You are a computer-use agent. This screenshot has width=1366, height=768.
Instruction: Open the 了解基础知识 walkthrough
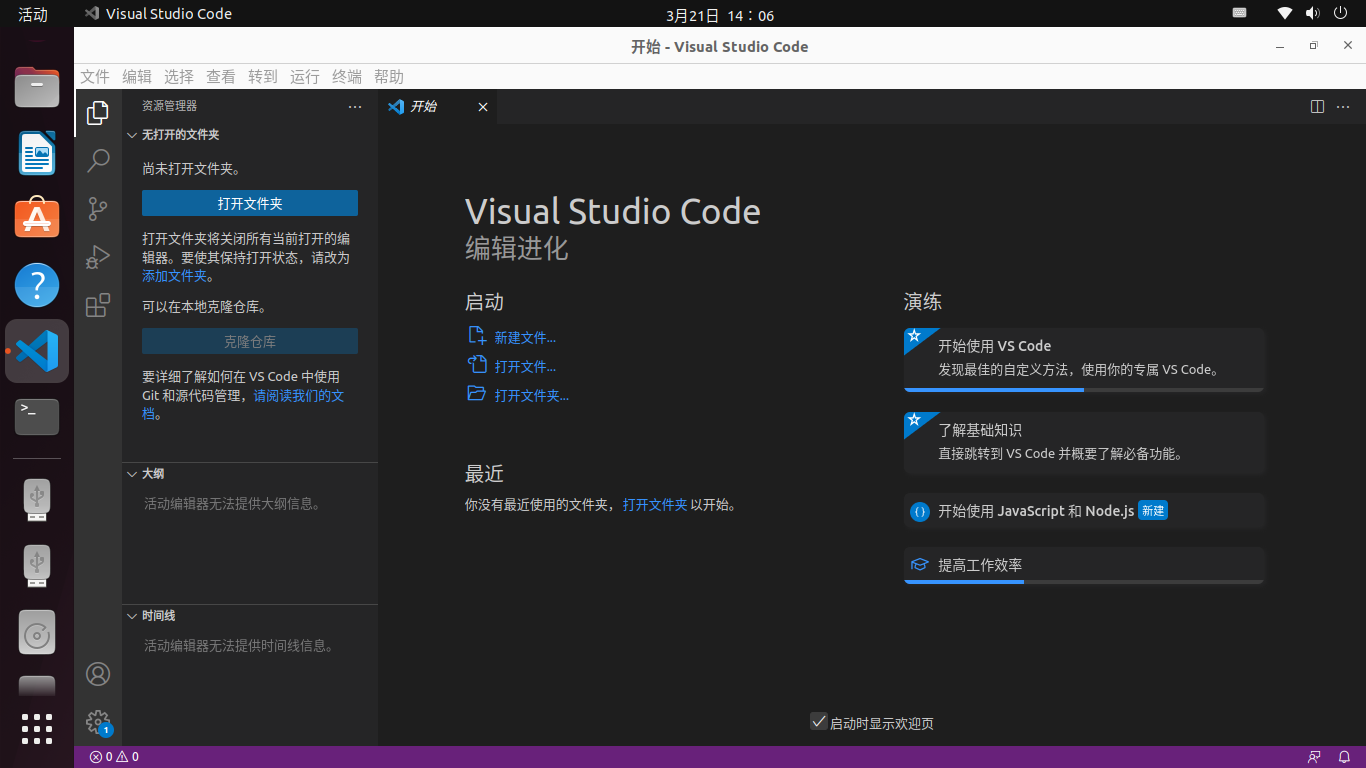(1084, 443)
